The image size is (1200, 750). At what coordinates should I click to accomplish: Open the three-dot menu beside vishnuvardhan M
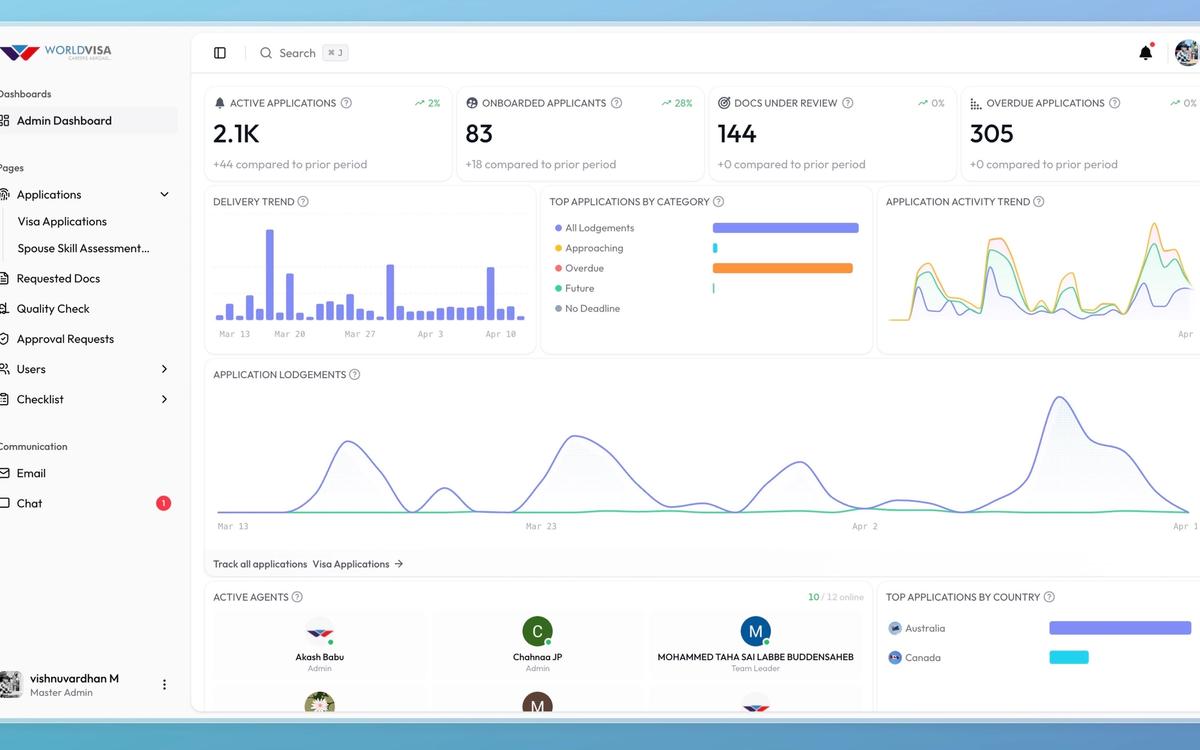(x=164, y=684)
